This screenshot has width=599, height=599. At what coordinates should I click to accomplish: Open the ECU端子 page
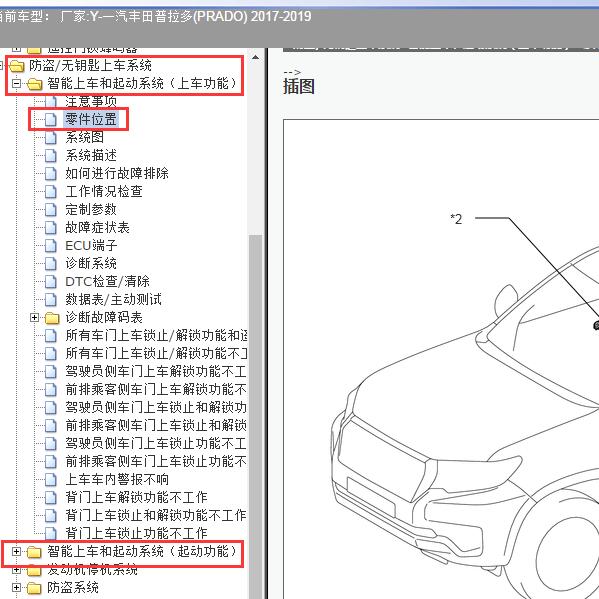click(91, 245)
